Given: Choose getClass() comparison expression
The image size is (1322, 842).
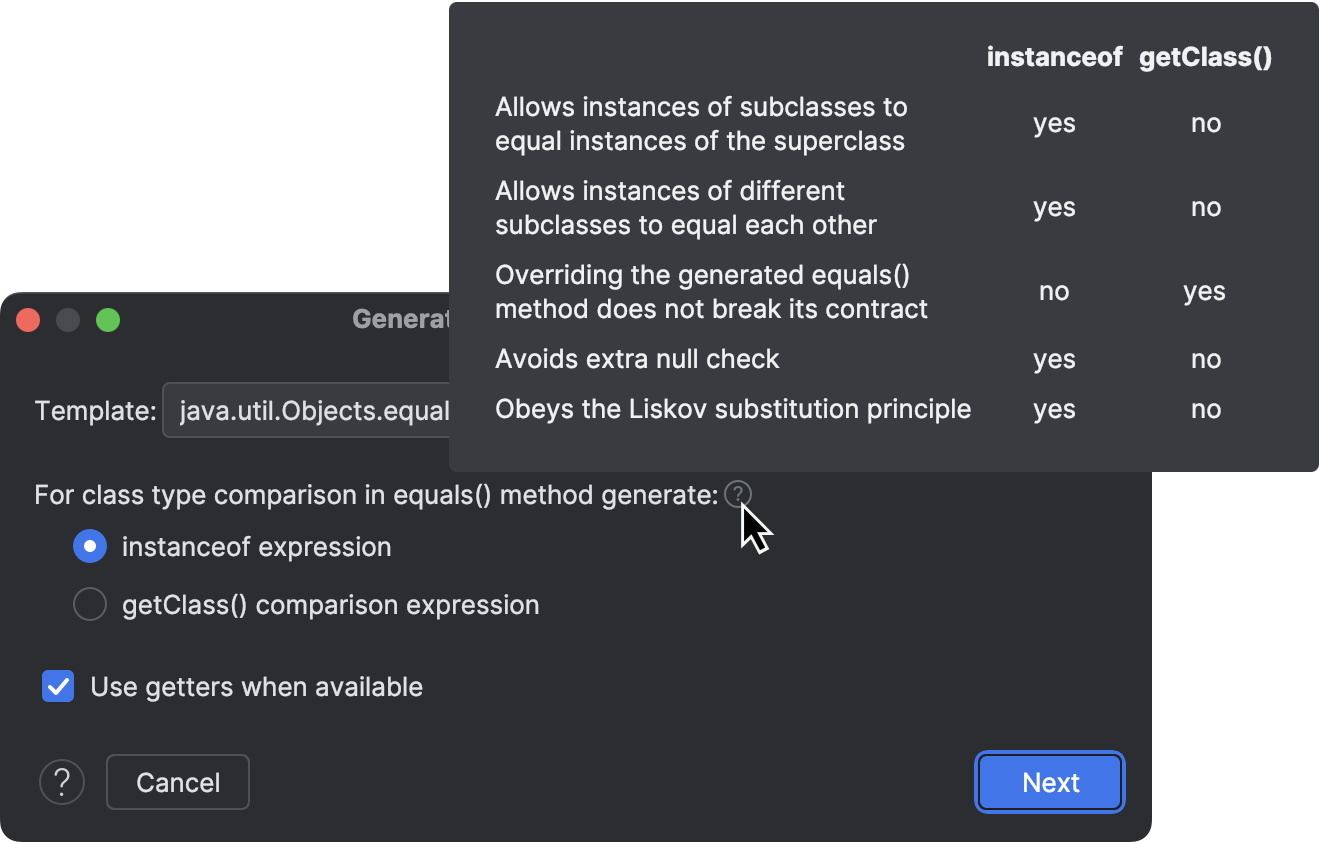Looking at the screenshot, I should pos(90,604).
